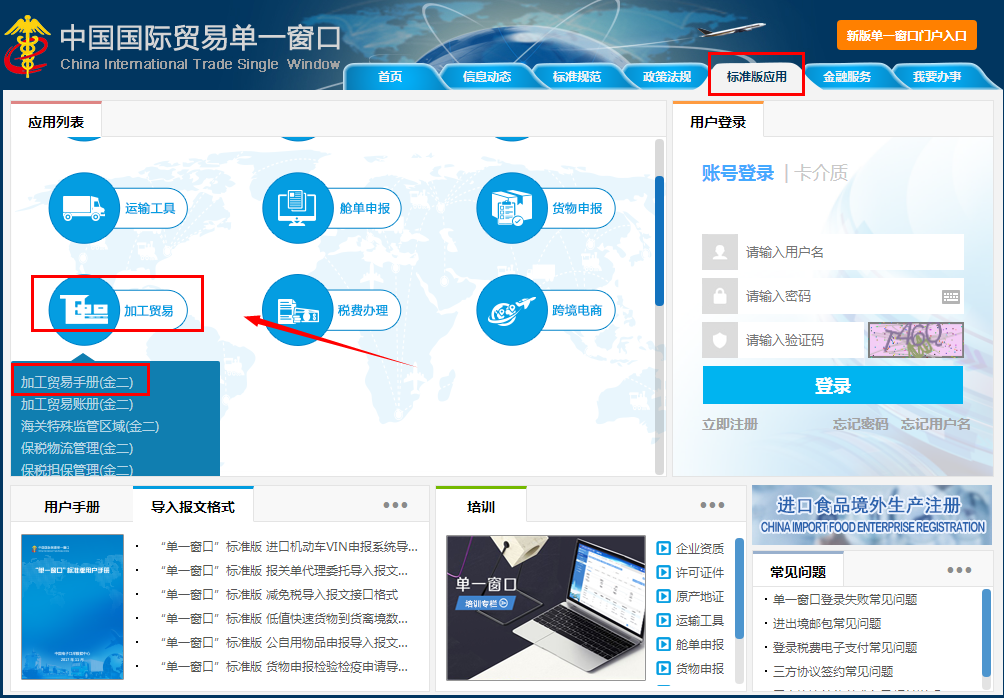Screen dimensions: 1004x698
Task: Switch to the 标准版应用 navigation tab
Action: 756,76
